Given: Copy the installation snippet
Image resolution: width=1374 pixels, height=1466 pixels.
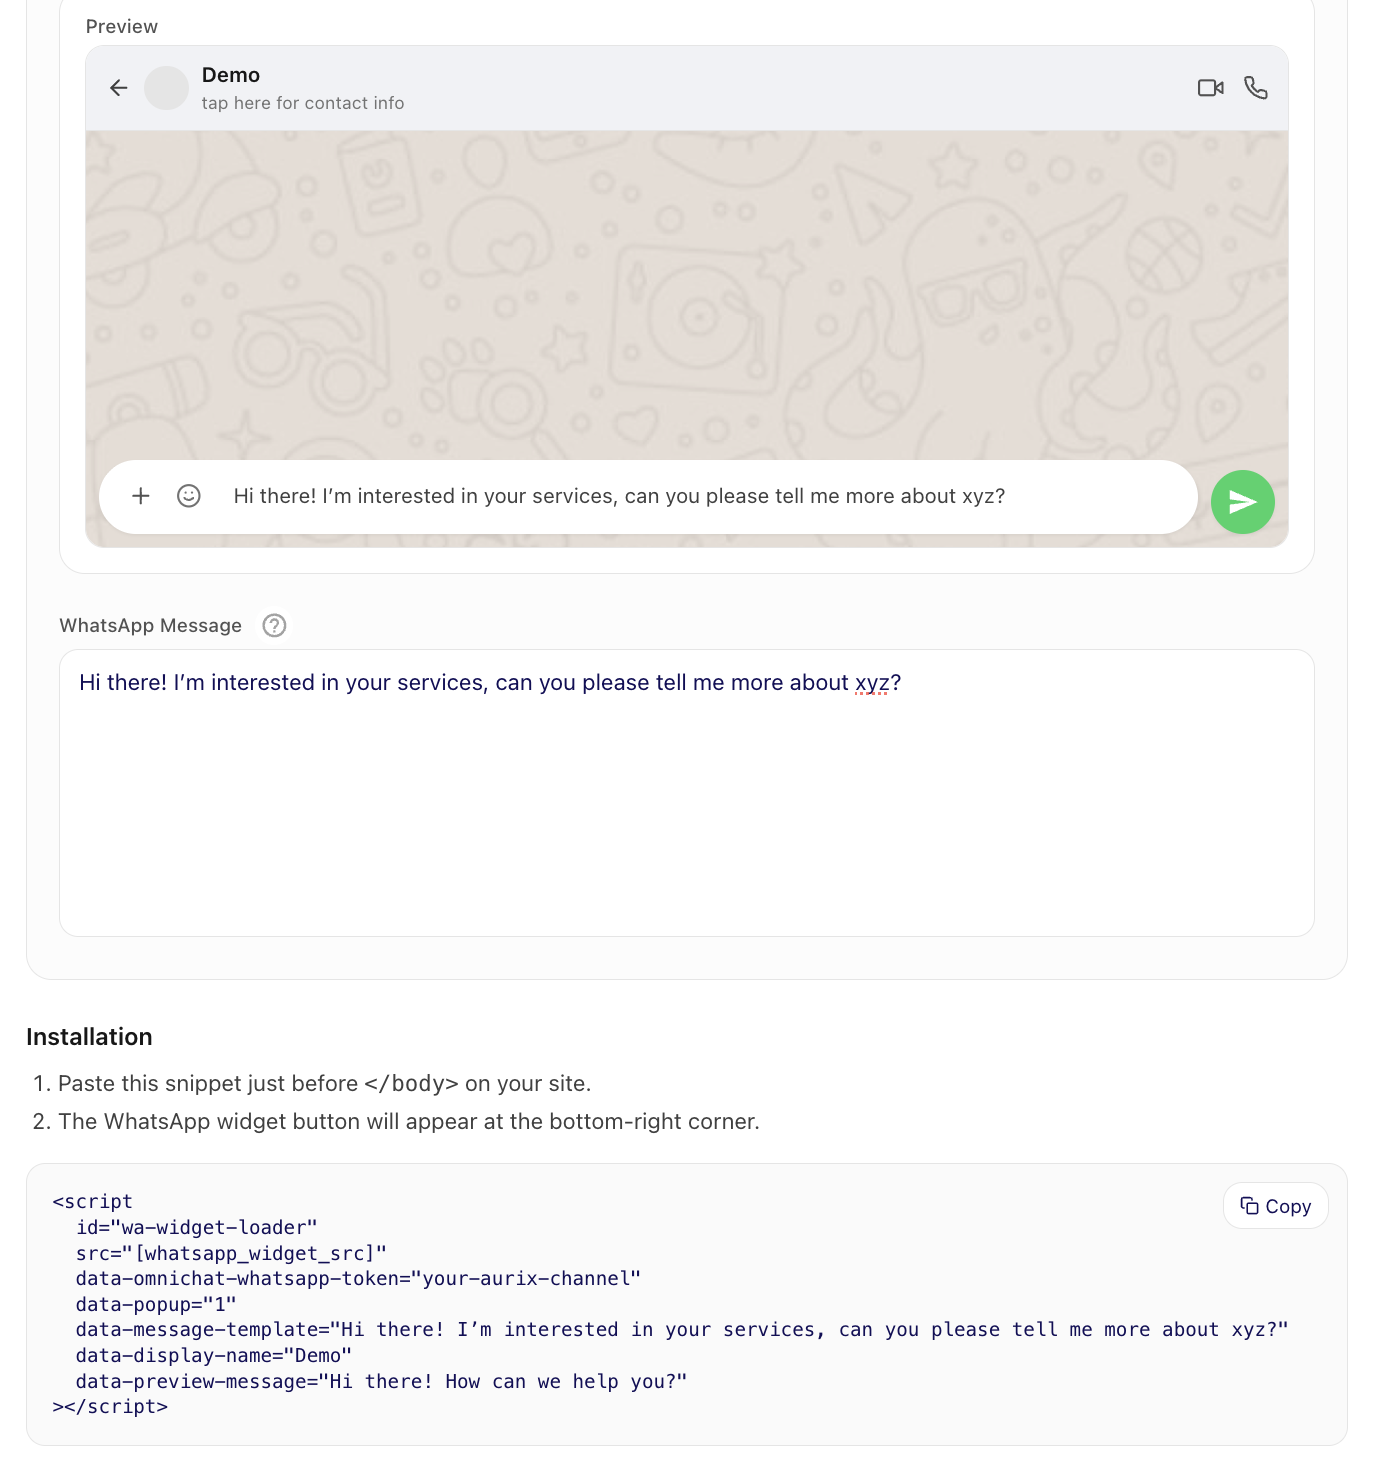Looking at the screenshot, I should click(x=1275, y=1205).
